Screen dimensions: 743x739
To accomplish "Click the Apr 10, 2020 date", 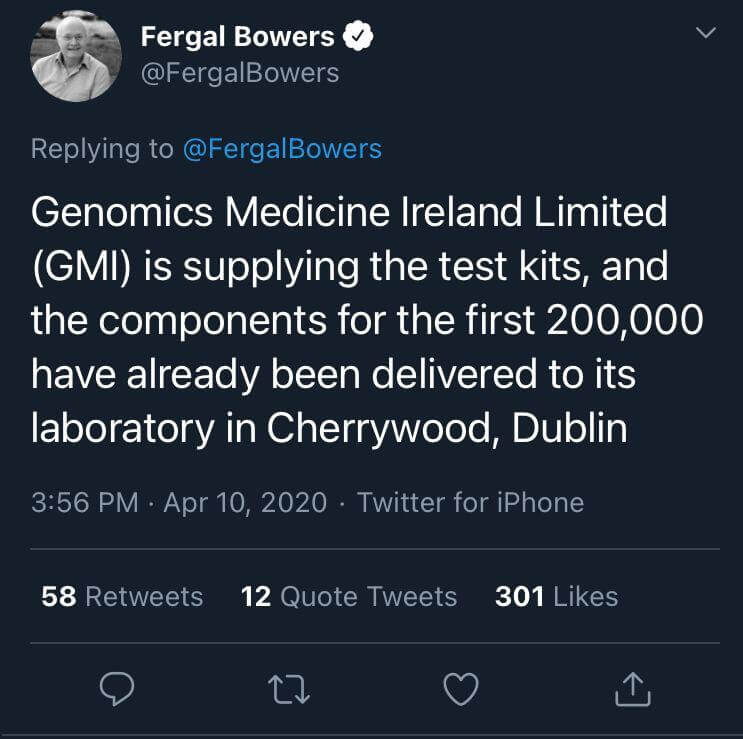I will coord(245,502).
